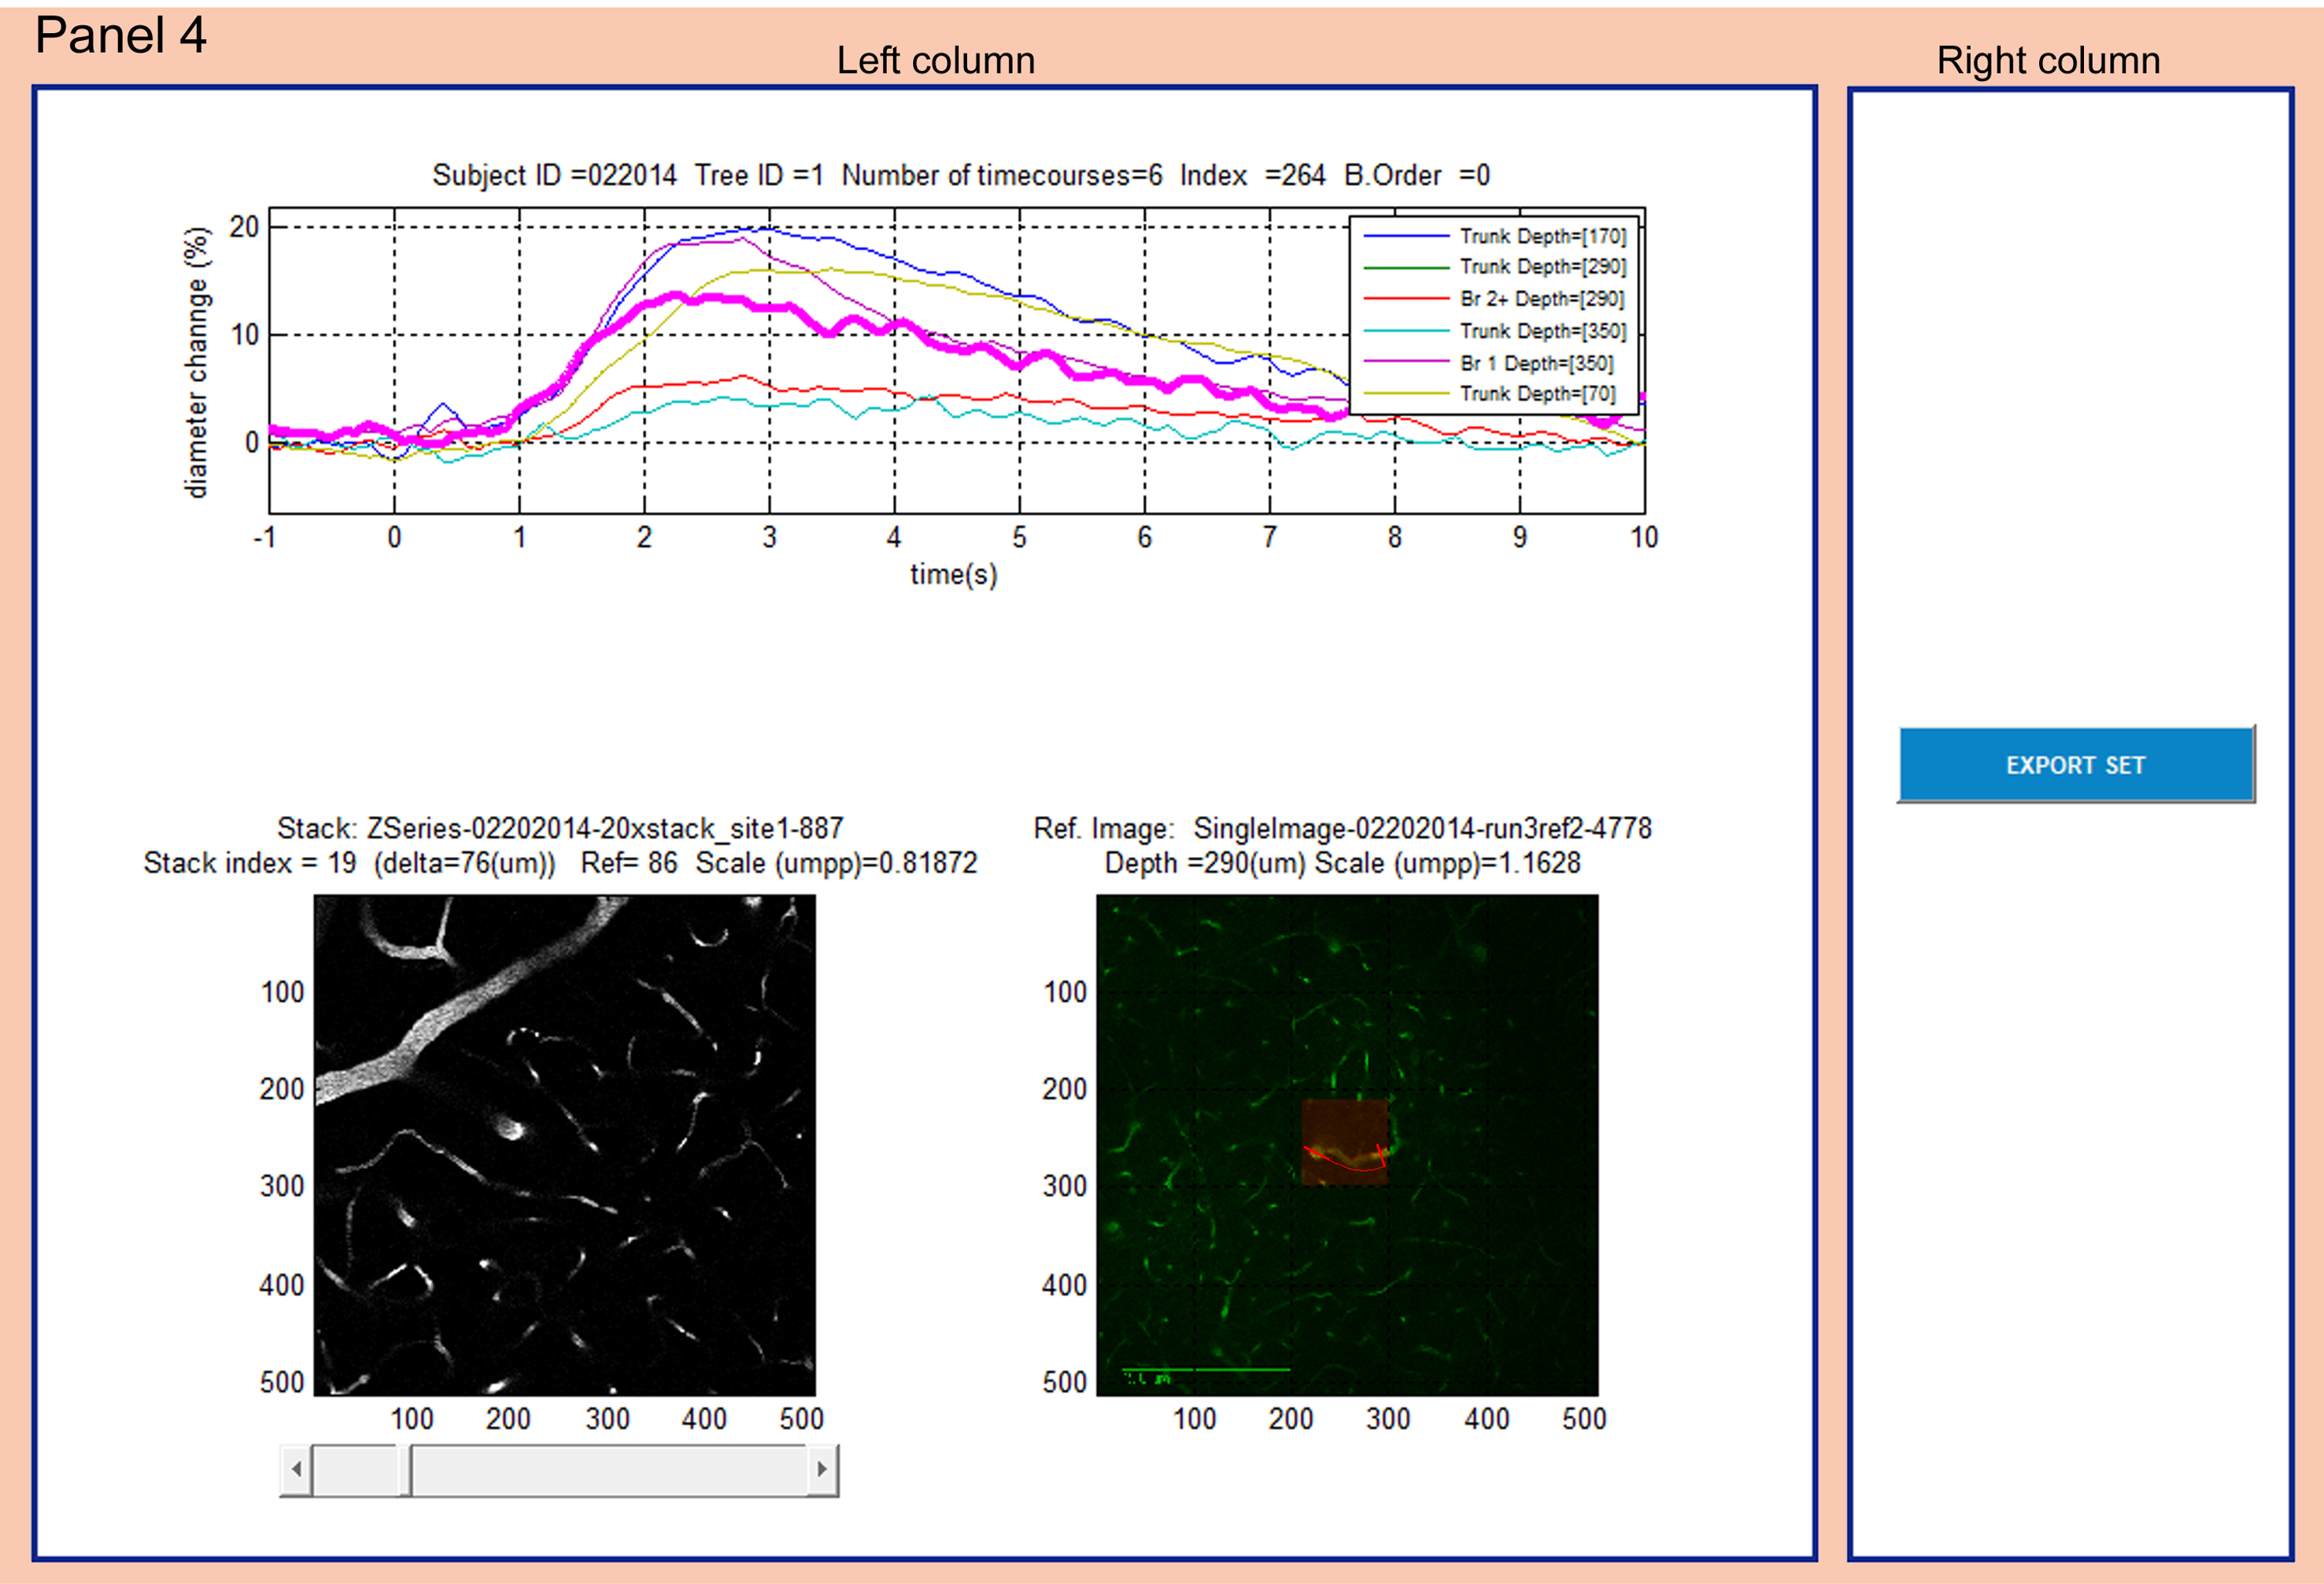Click the plot title with Subject ID

[x=960, y=176]
